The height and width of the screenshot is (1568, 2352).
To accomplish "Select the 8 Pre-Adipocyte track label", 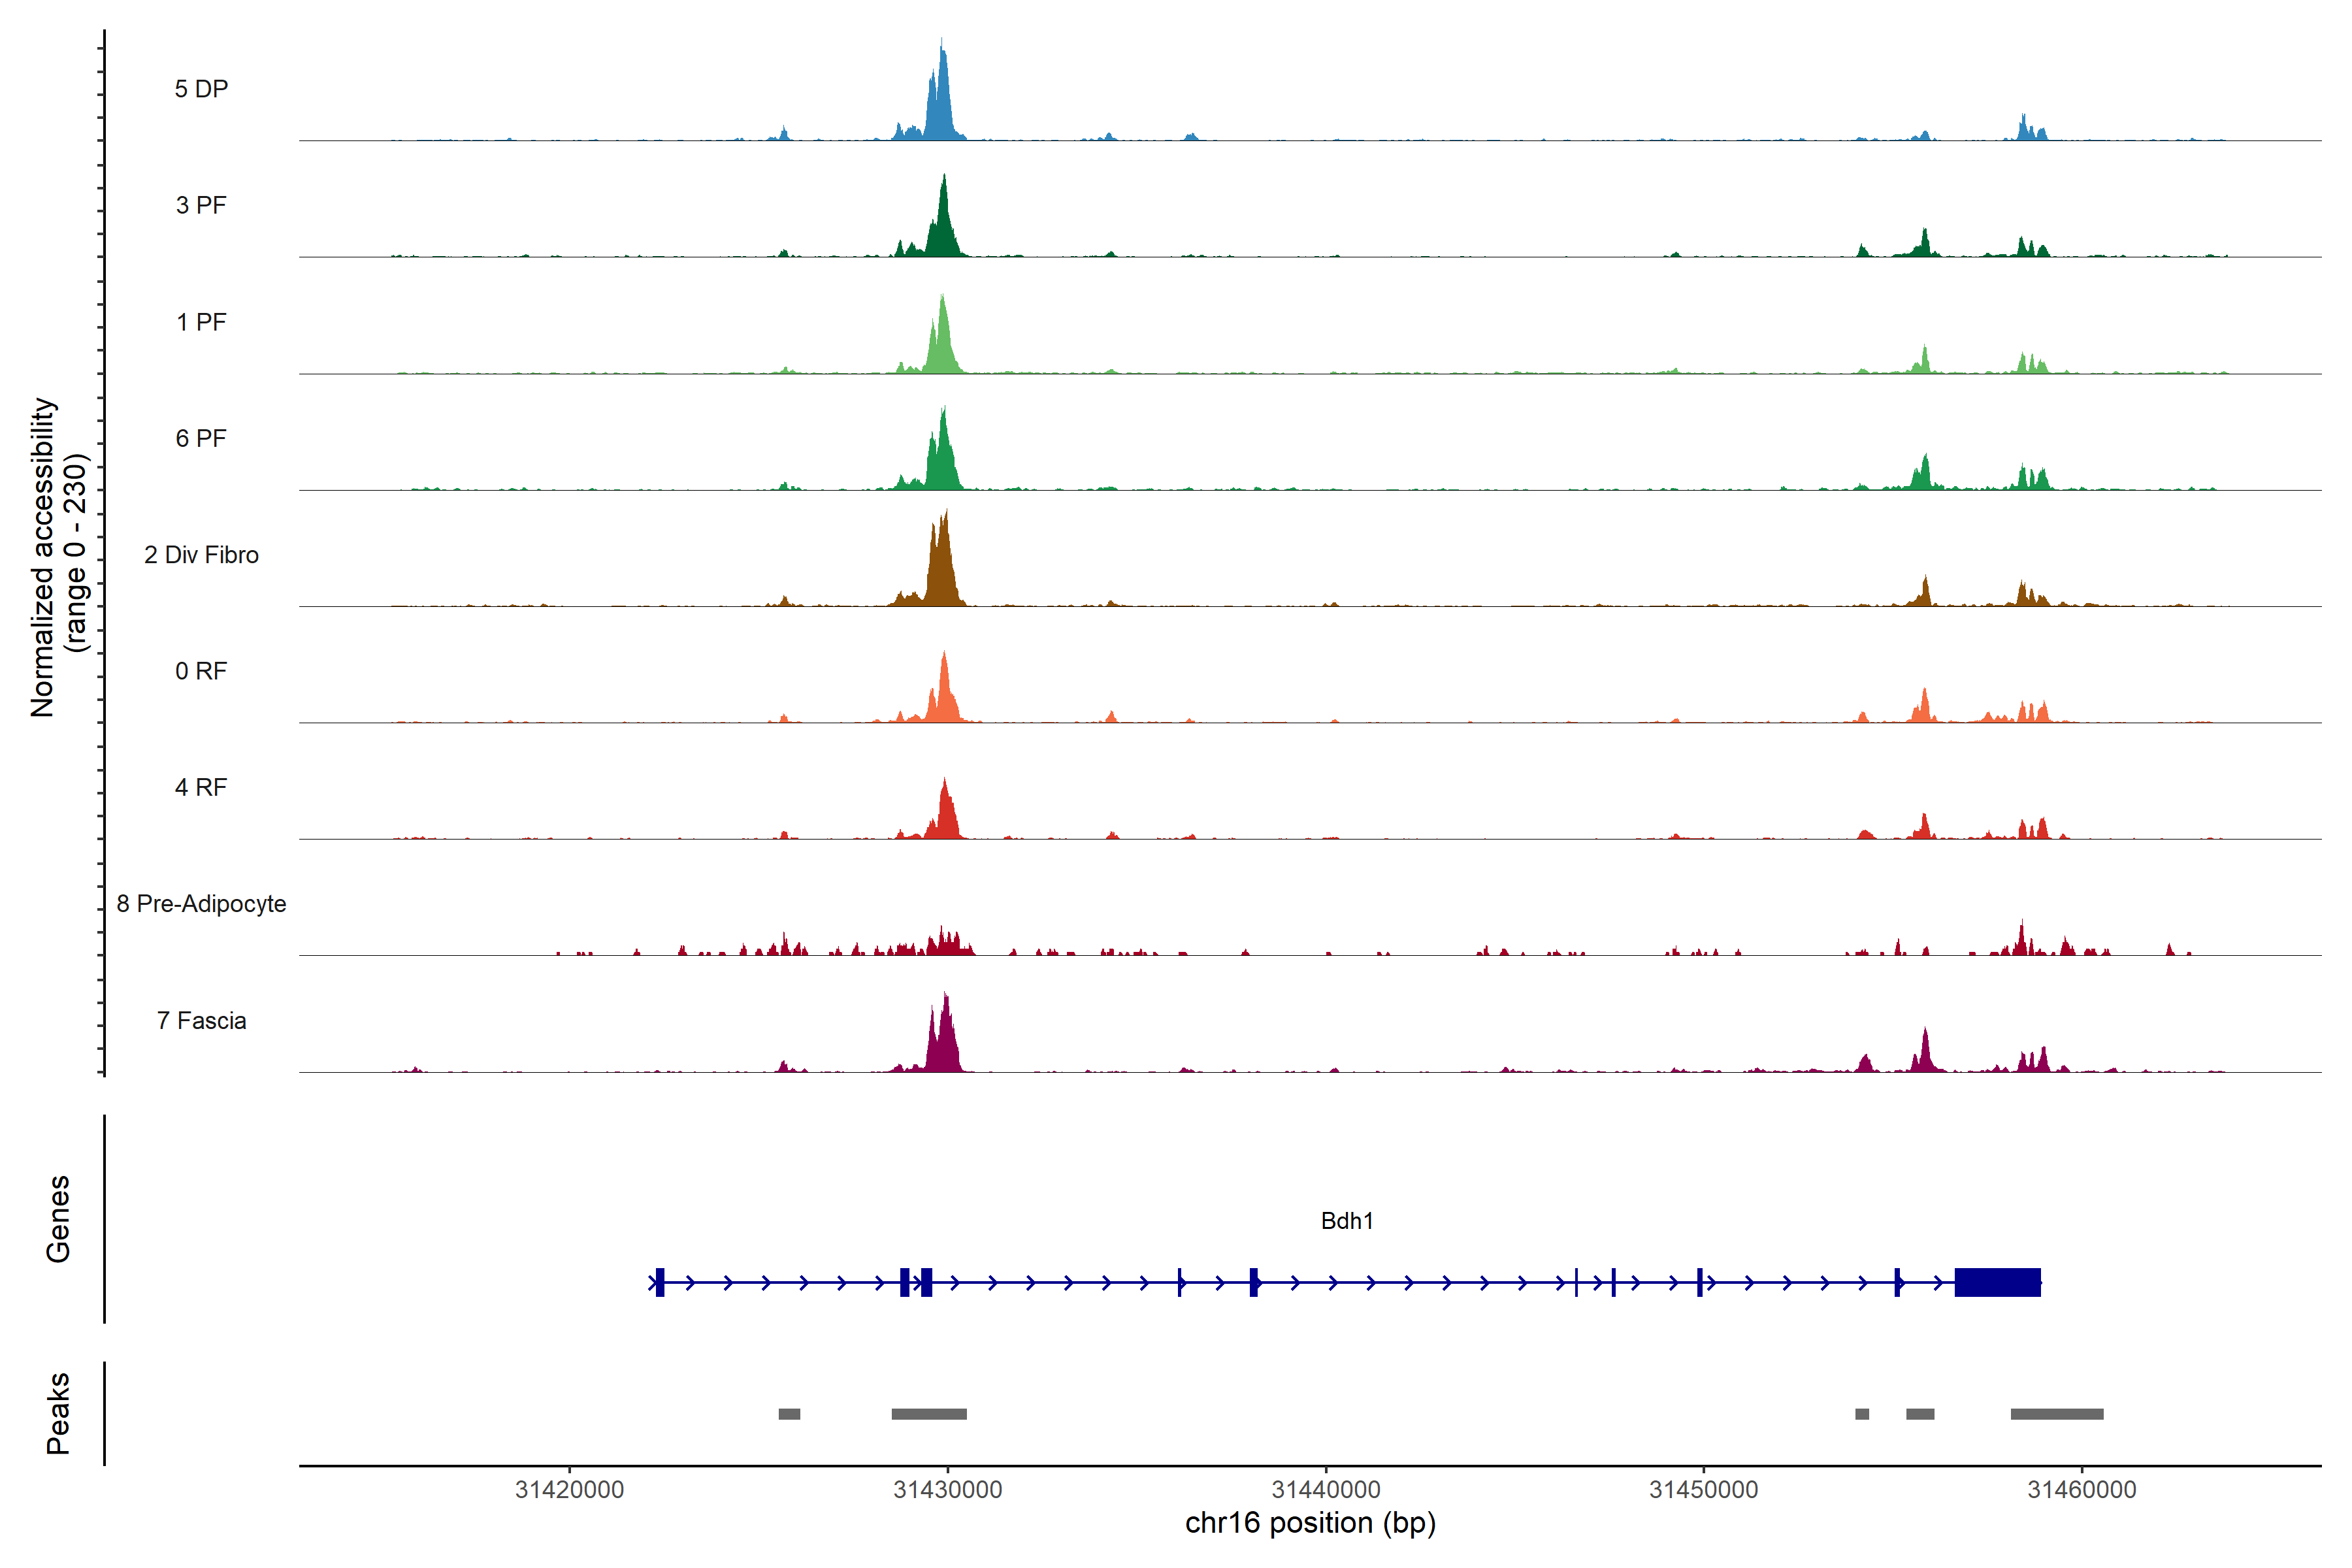I will point(201,904).
